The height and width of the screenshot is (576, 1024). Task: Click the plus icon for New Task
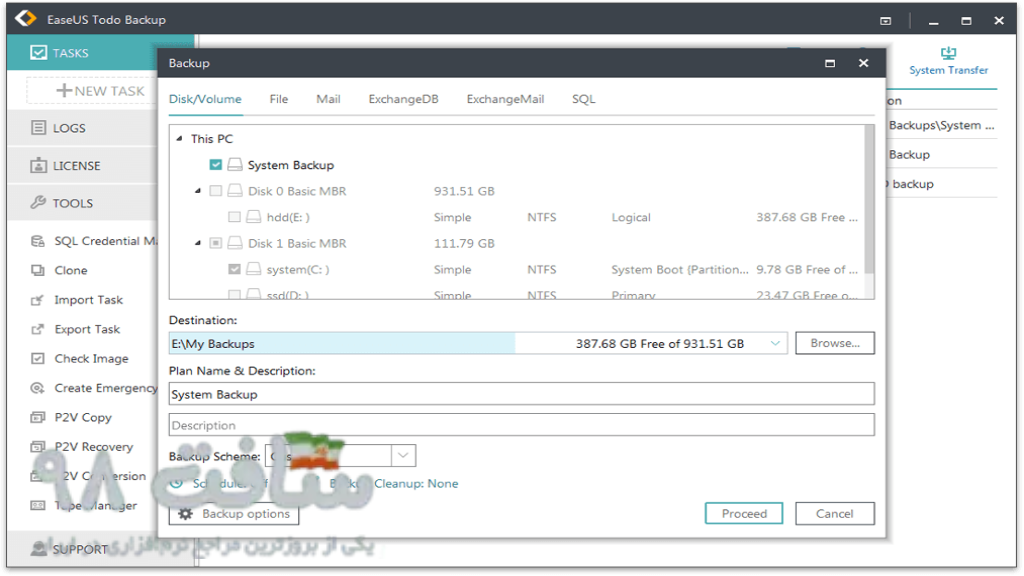[x=64, y=90]
